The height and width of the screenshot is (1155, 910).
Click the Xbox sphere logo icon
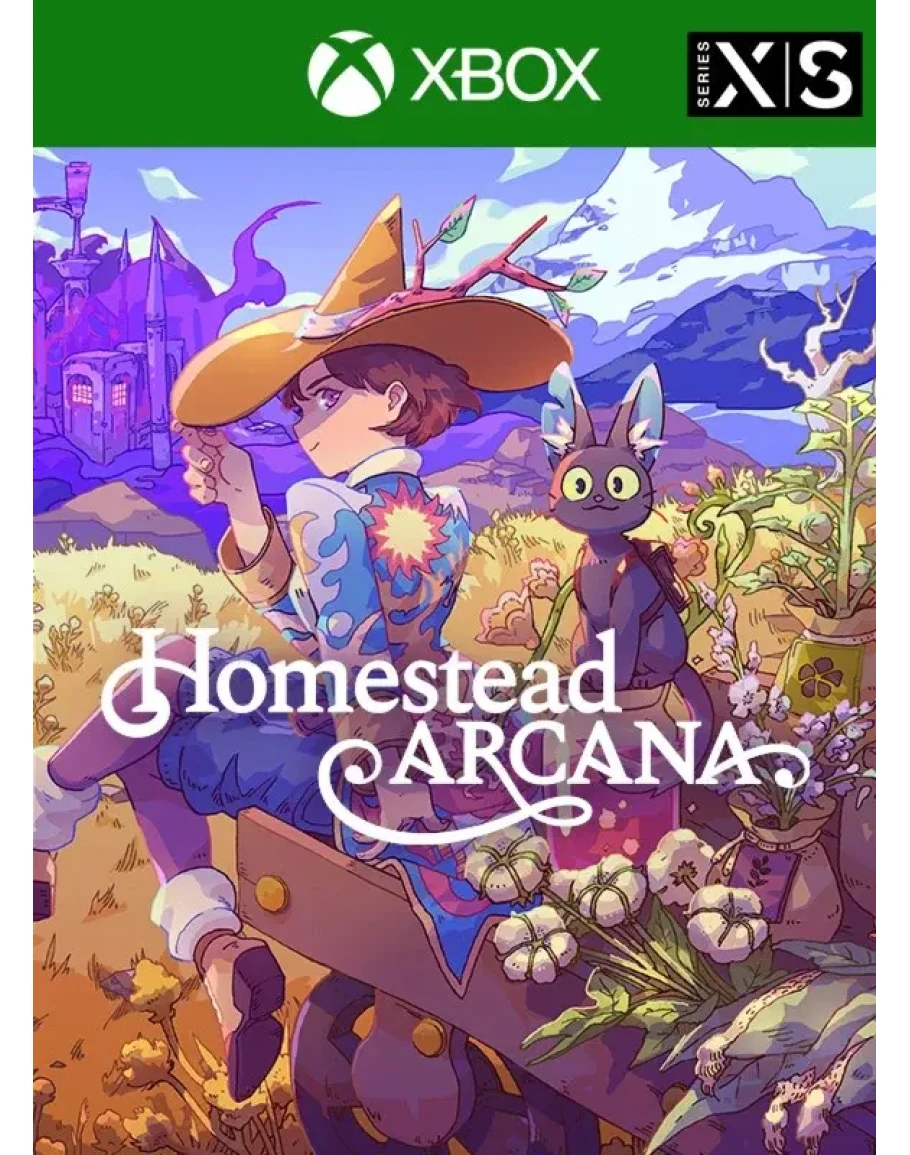pyautogui.click(x=351, y=73)
